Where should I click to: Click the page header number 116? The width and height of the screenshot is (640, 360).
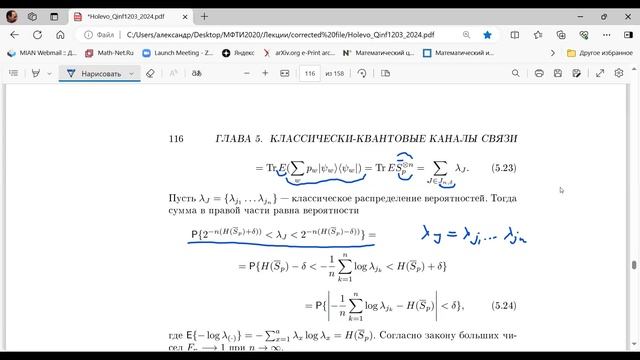tap(176, 139)
